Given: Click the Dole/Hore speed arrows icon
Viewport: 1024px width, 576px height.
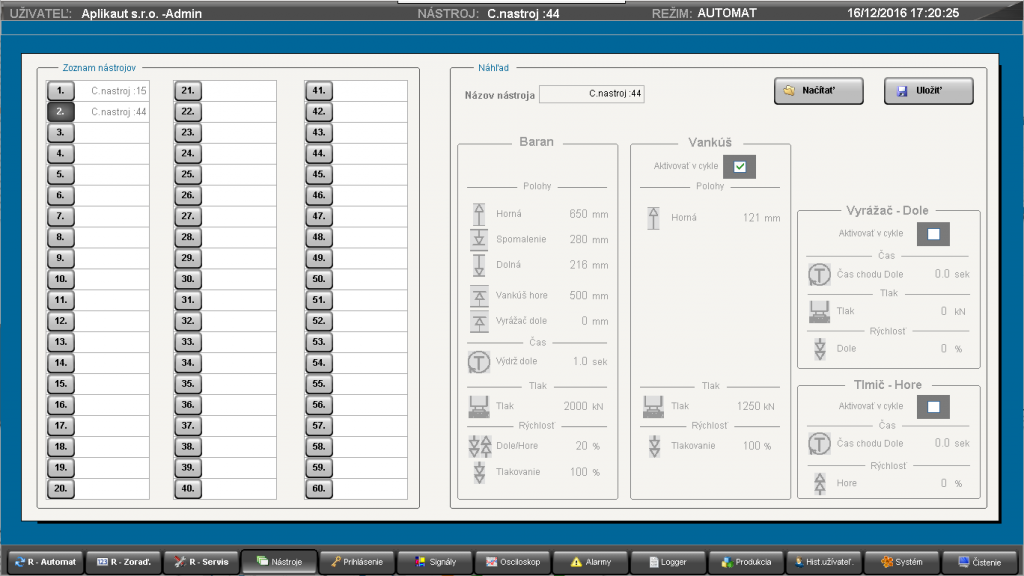Looking at the screenshot, I should 480,446.
